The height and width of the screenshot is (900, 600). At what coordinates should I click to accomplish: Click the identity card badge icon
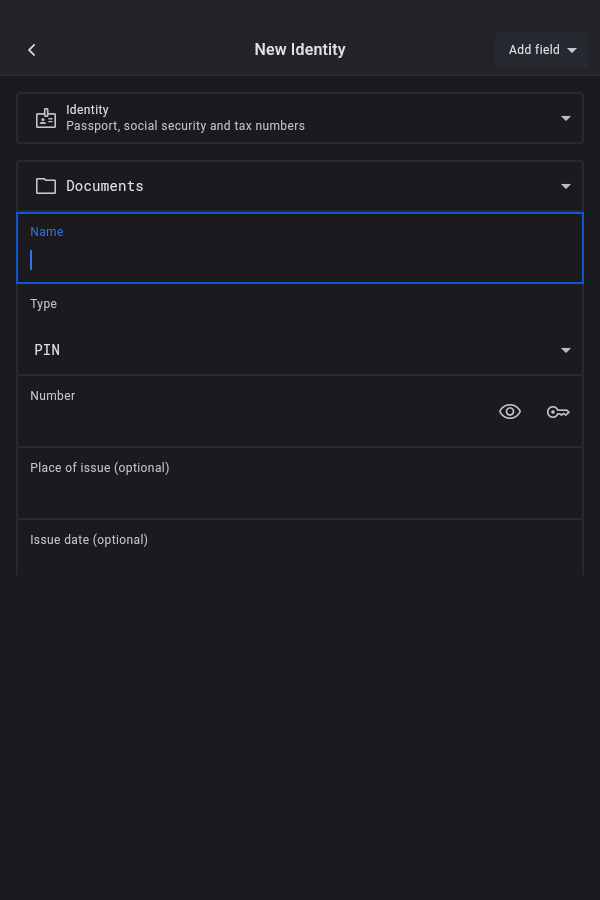(x=46, y=118)
